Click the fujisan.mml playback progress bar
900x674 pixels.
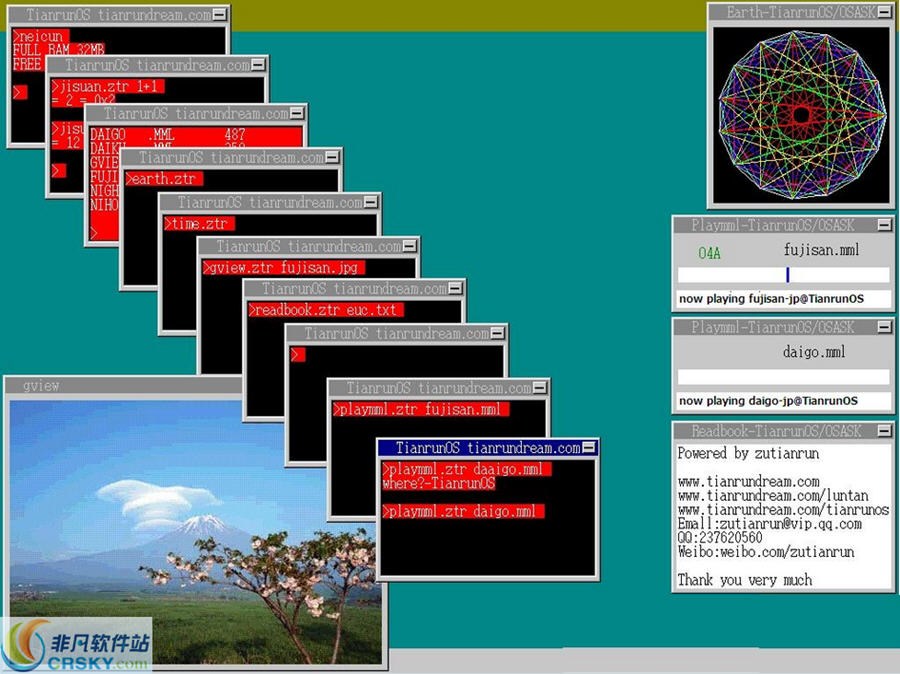[x=783, y=275]
